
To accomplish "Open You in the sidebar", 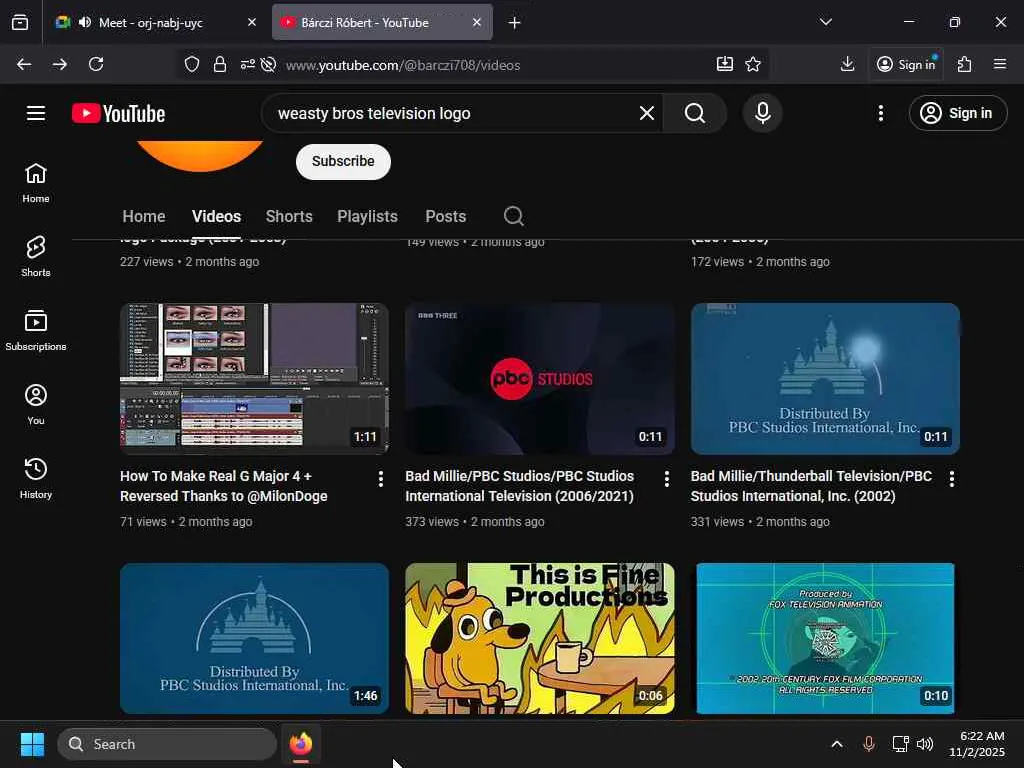I will [x=36, y=404].
